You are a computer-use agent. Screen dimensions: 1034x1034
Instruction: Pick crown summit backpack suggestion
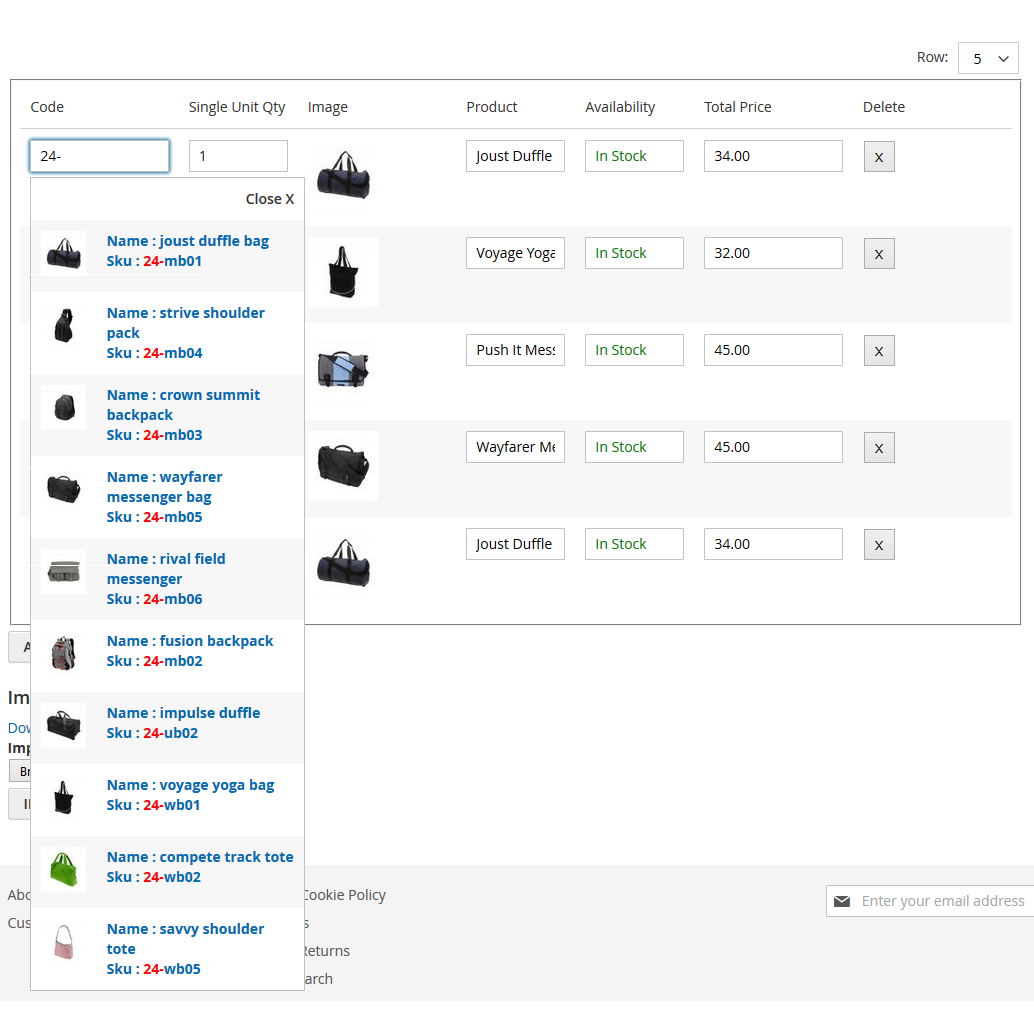pos(183,404)
